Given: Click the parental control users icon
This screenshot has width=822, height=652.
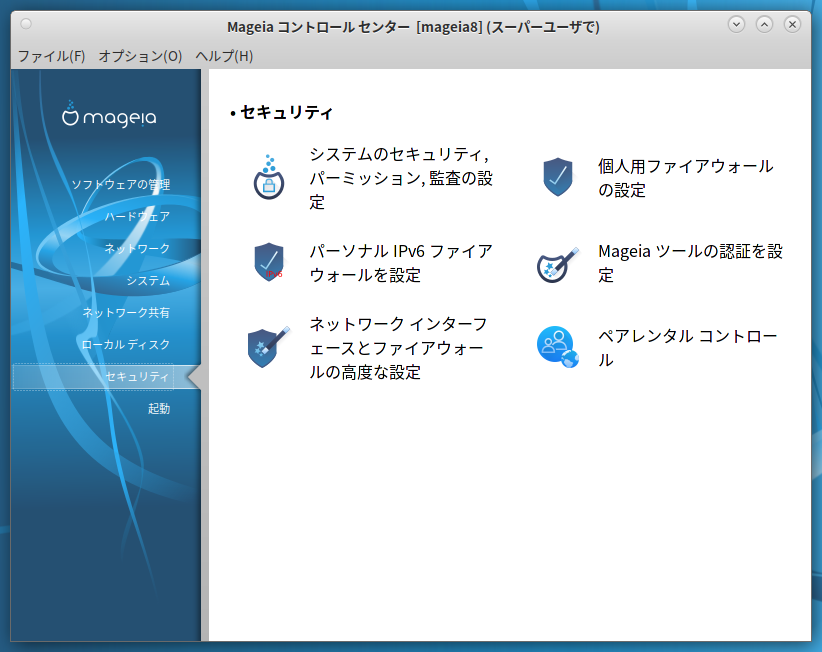Looking at the screenshot, I should click(558, 347).
